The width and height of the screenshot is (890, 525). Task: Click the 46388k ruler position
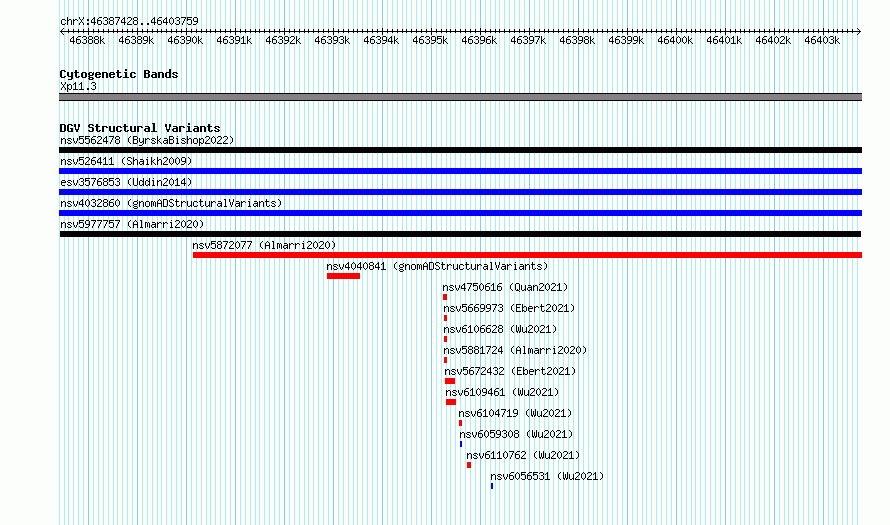(x=87, y=40)
